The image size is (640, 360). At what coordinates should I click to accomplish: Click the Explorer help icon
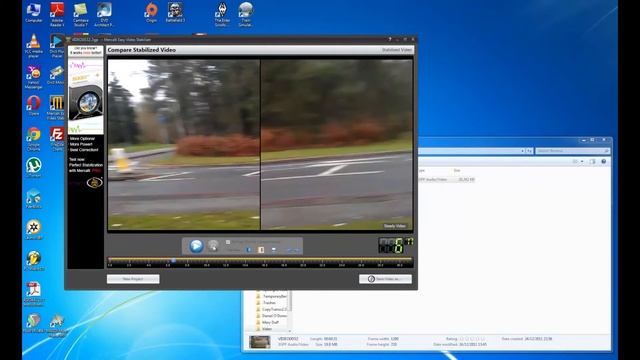(604, 162)
